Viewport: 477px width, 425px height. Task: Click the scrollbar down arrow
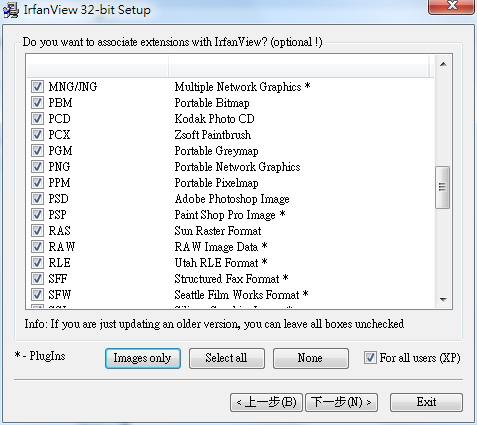point(443,300)
